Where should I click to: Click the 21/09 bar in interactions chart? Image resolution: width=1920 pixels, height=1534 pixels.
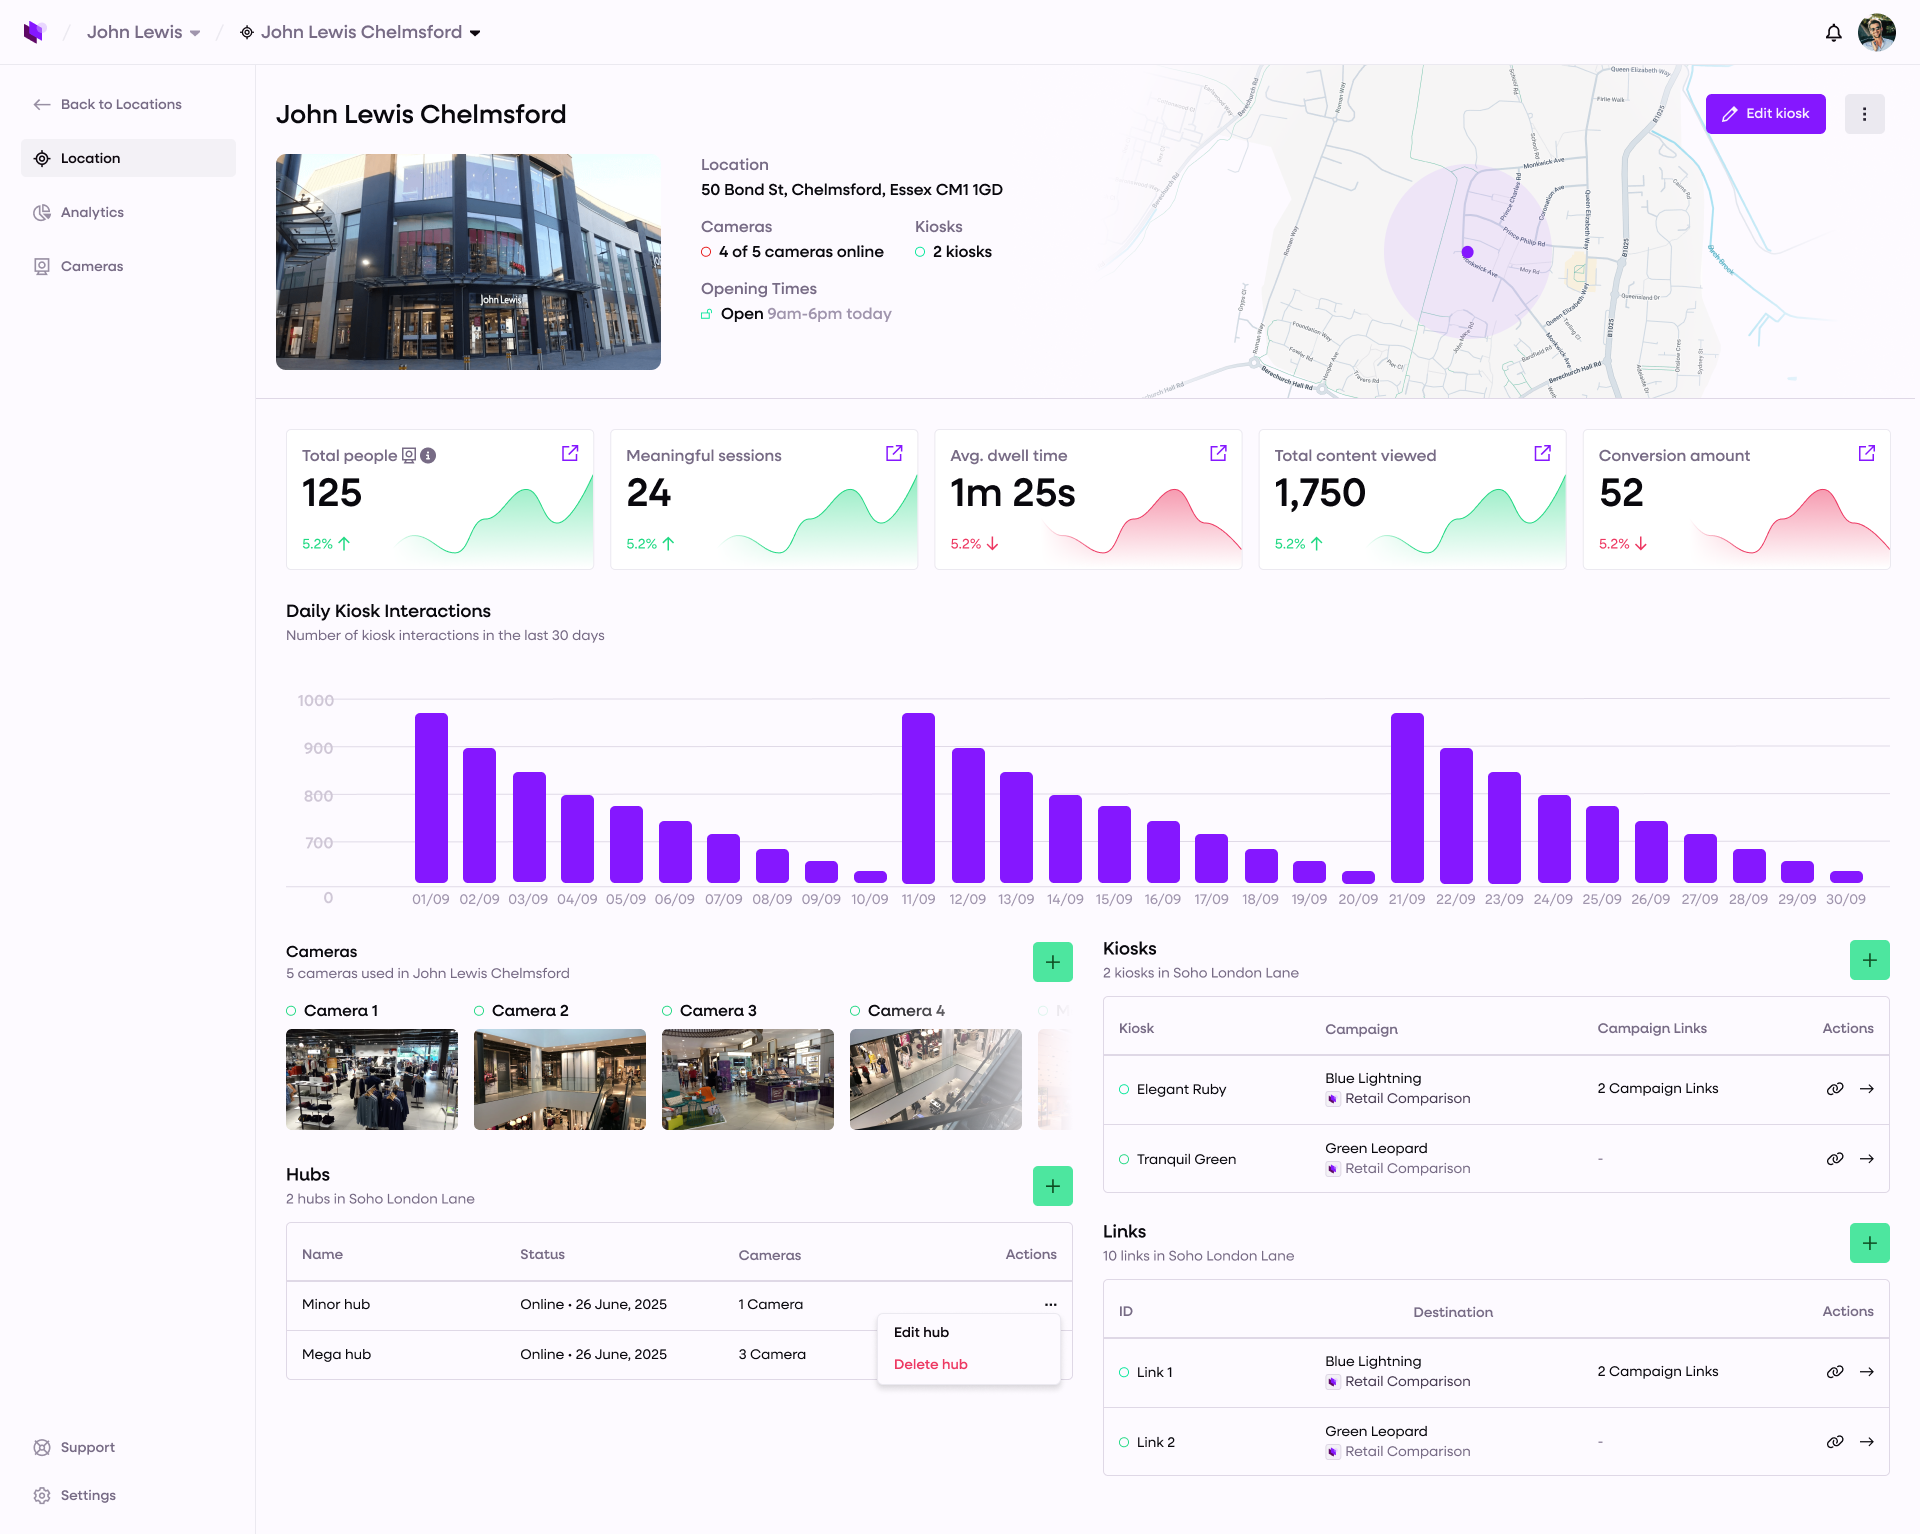(x=1407, y=798)
